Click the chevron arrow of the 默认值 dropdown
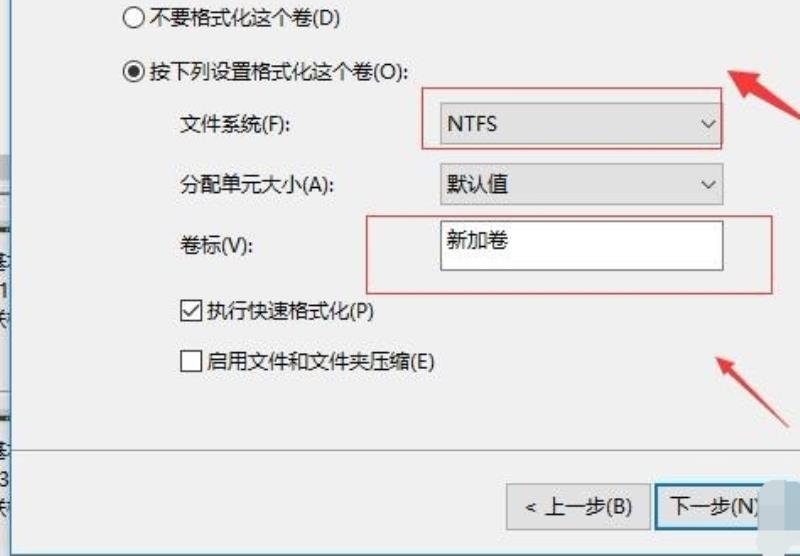The image size is (800, 556). [708, 184]
